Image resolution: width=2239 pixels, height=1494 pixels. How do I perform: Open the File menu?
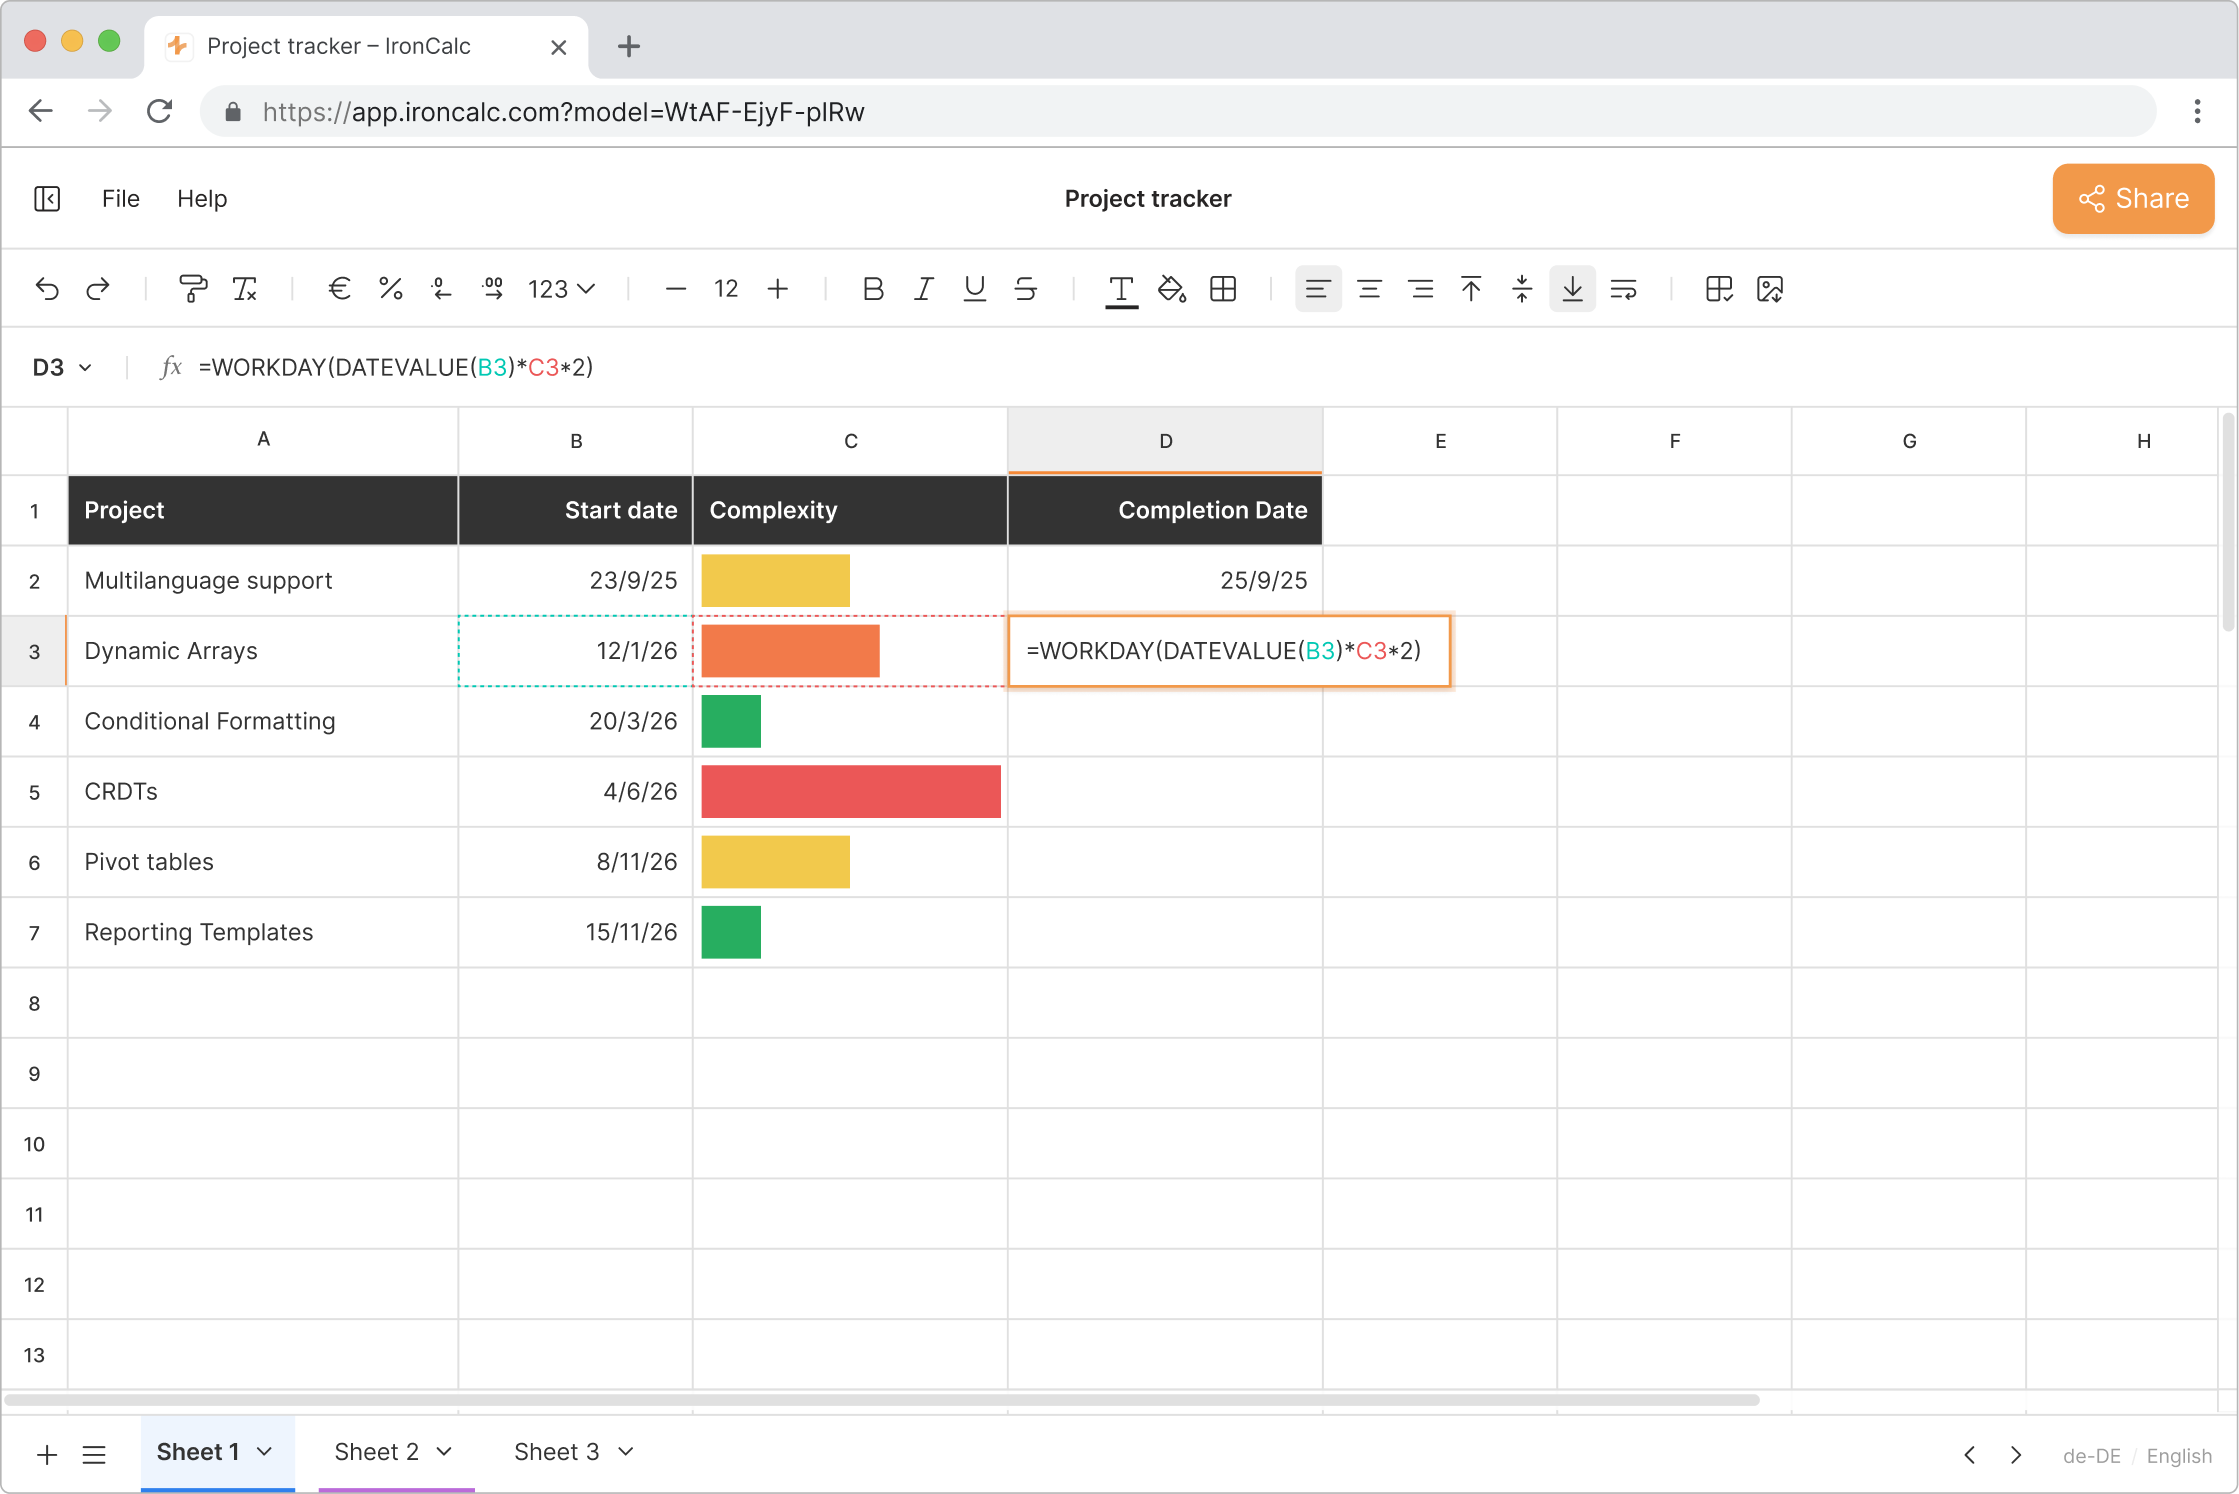tap(120, 198)
